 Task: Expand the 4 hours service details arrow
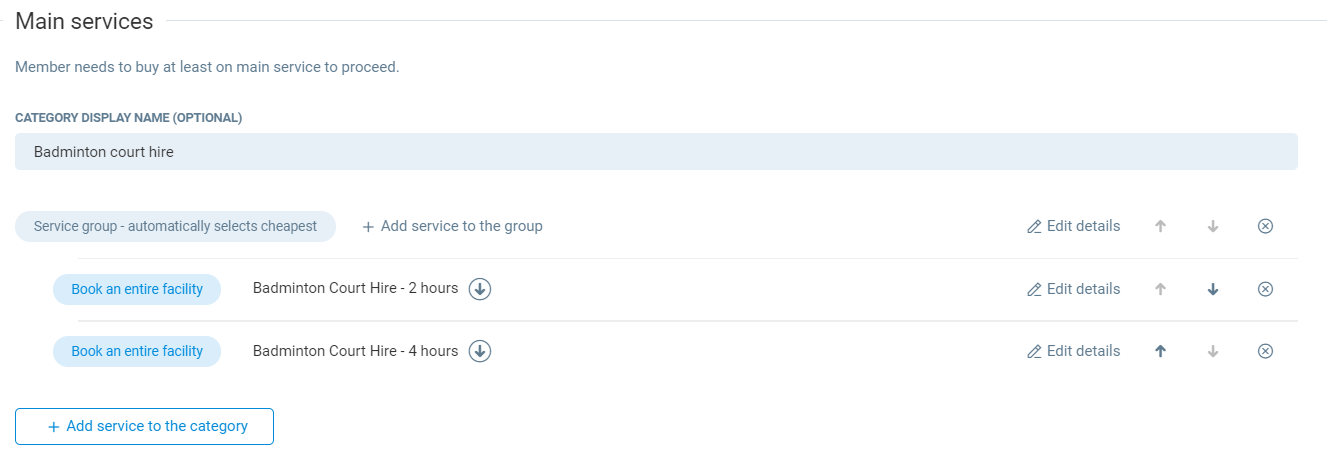480,351
